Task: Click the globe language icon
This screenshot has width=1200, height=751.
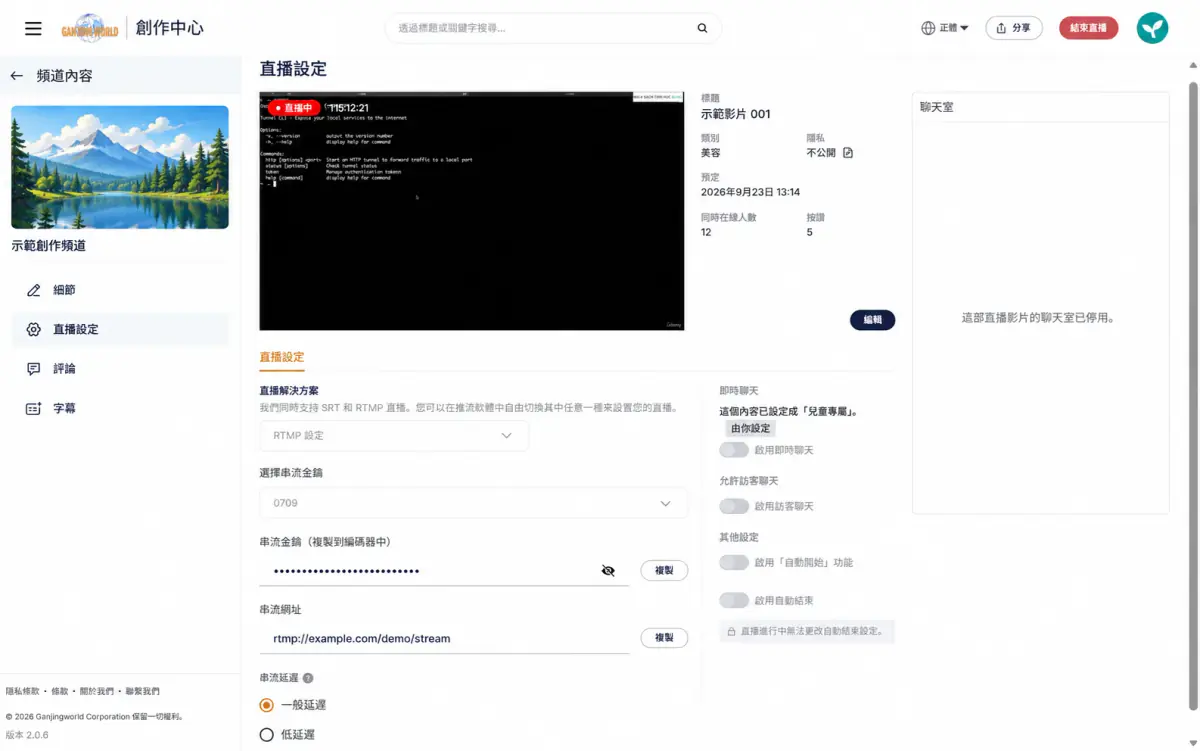Action: point(928,28)
